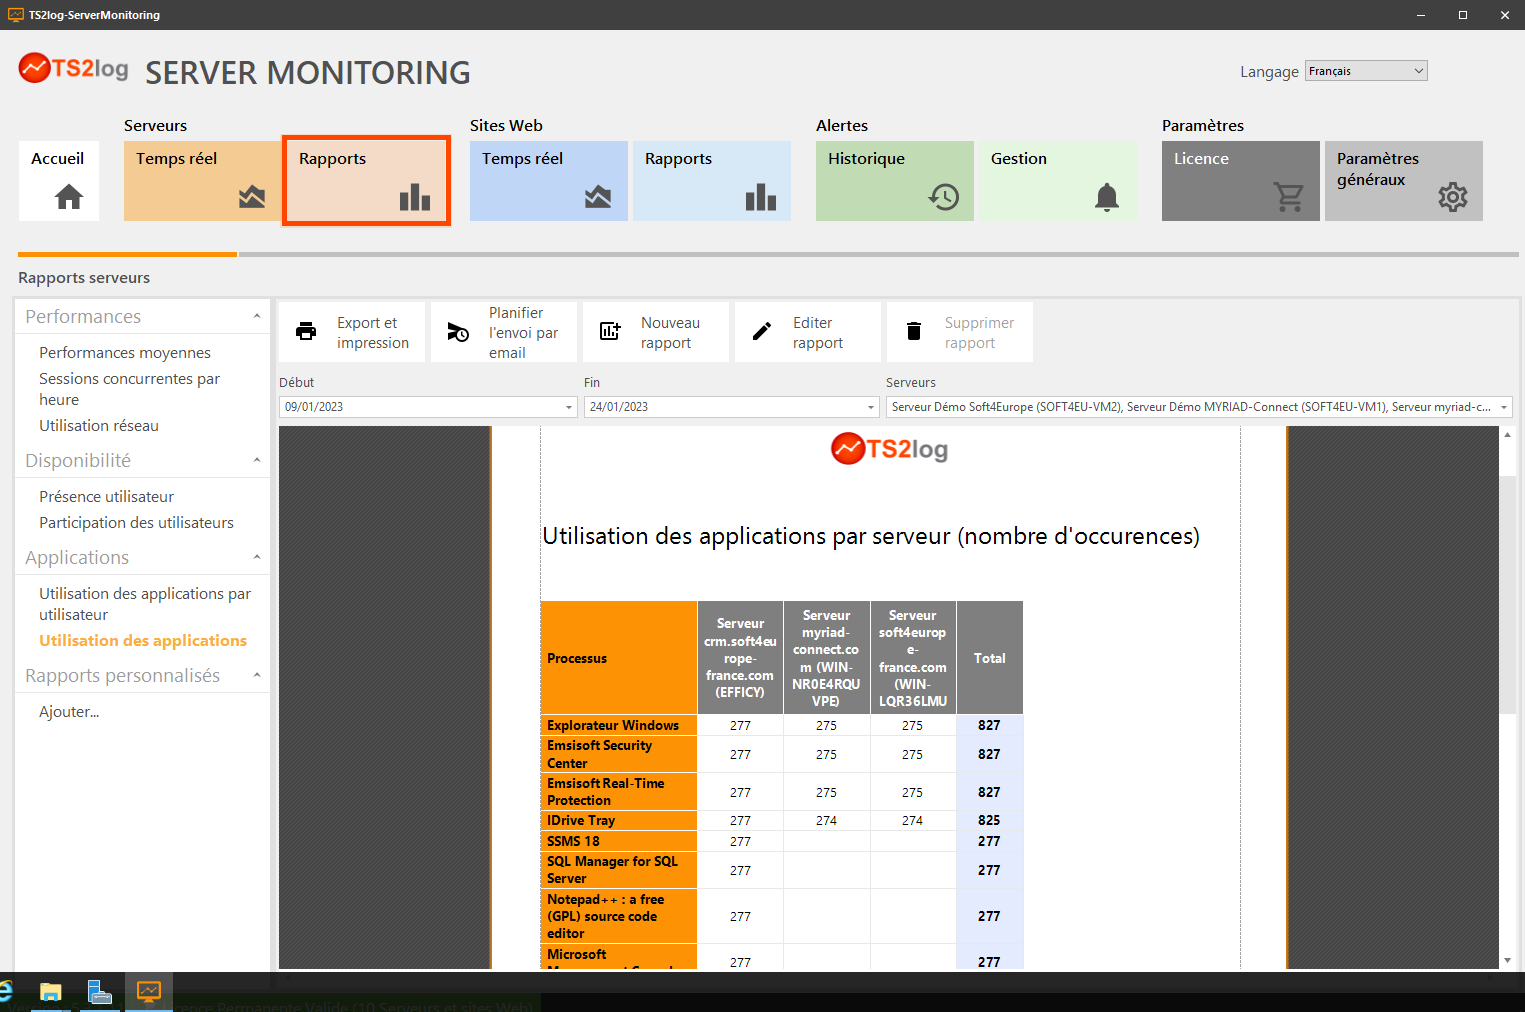Open the server manager taskbar icon
The height and width of the screenshot is (1012, 1525).
pyautogui.click(x=99, y=992)
